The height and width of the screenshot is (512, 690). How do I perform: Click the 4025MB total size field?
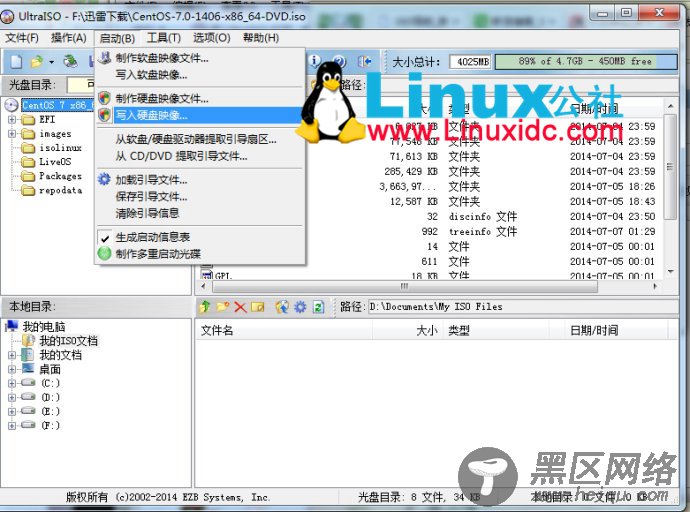coord(470,62)
